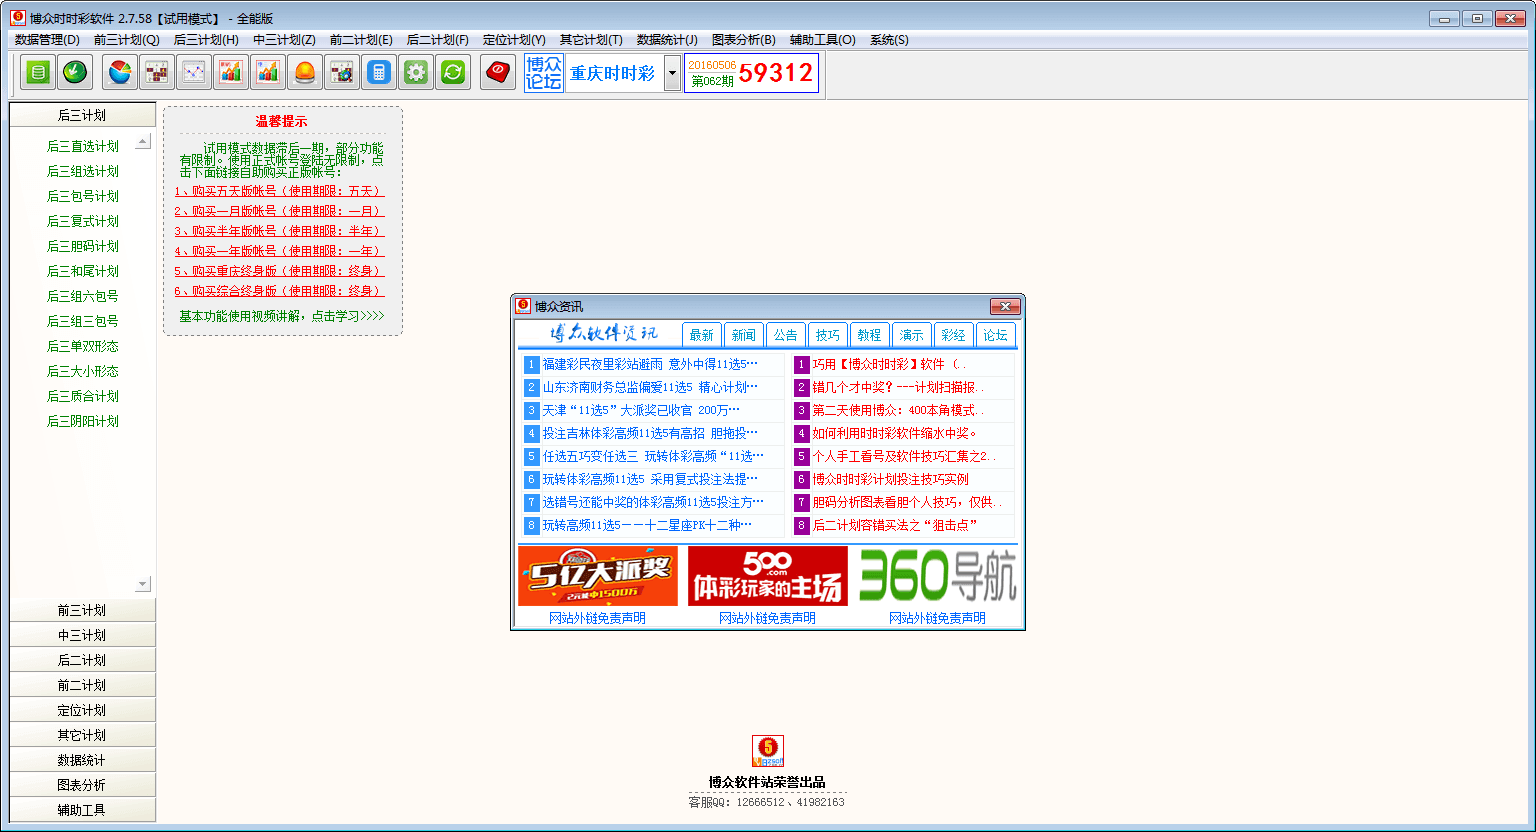Open the 系统(S) menu
The height and width of the screenshot is (832, 1536).
(889, 40)
